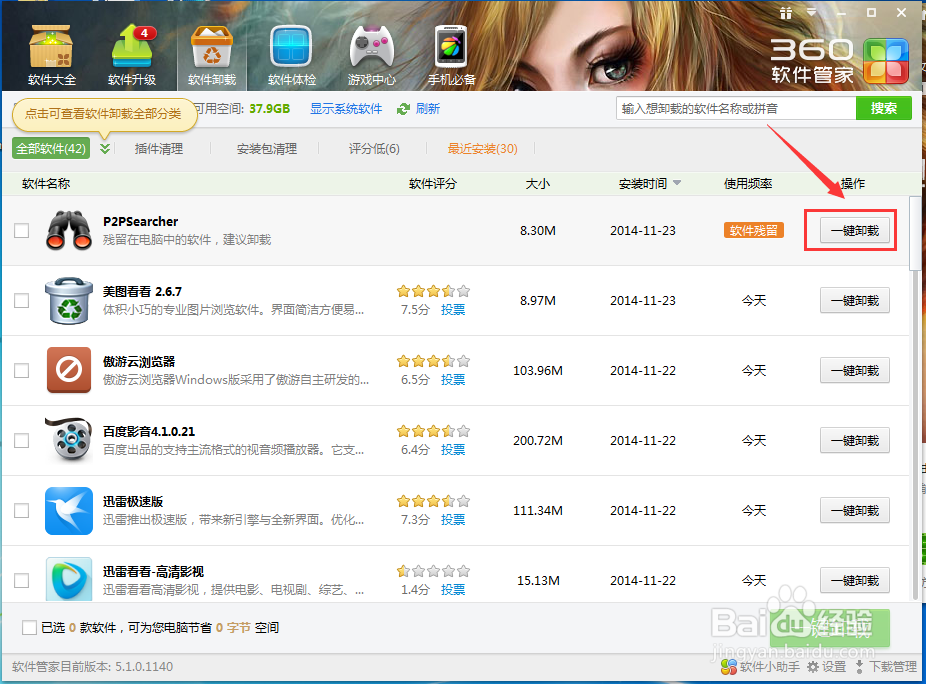926x684 pixels.
Task: Open the title bar dropdown menu arrow
Action: click(811, 12)
